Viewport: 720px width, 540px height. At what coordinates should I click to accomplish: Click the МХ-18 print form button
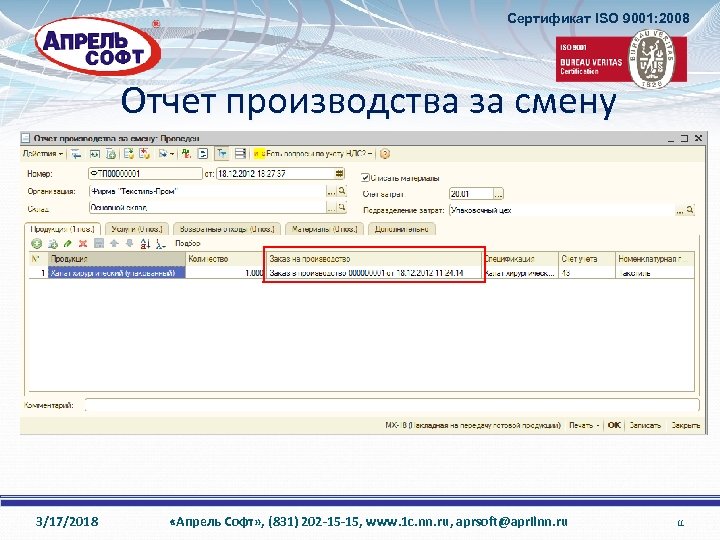473,425
